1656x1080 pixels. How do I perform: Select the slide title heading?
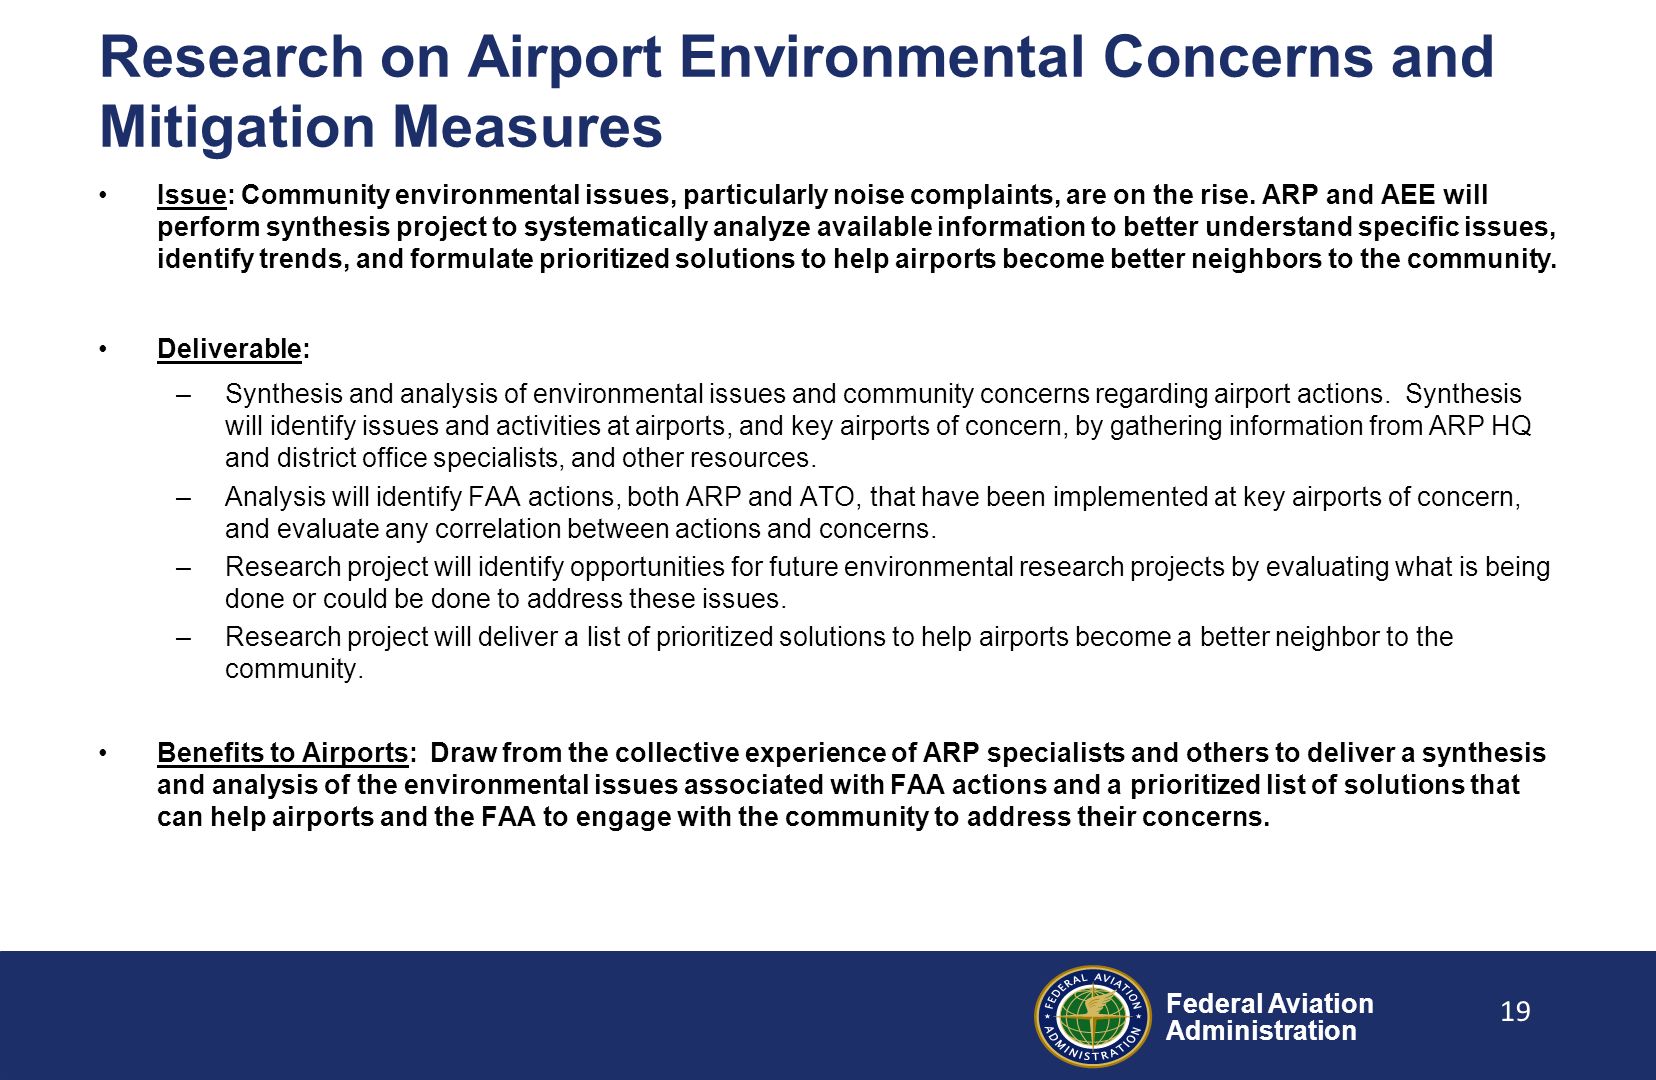796,91
